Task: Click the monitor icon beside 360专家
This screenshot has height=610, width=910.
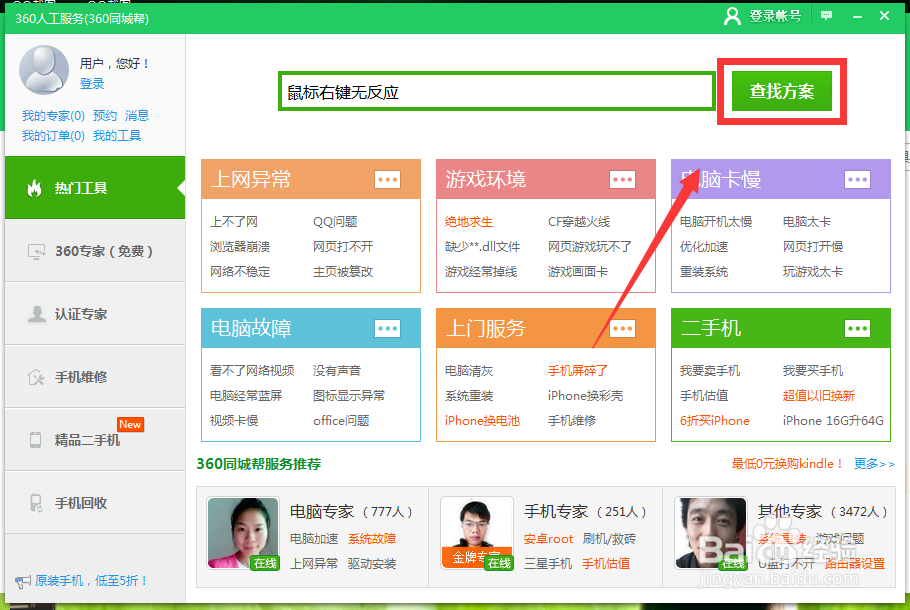Action: point(36,251)
